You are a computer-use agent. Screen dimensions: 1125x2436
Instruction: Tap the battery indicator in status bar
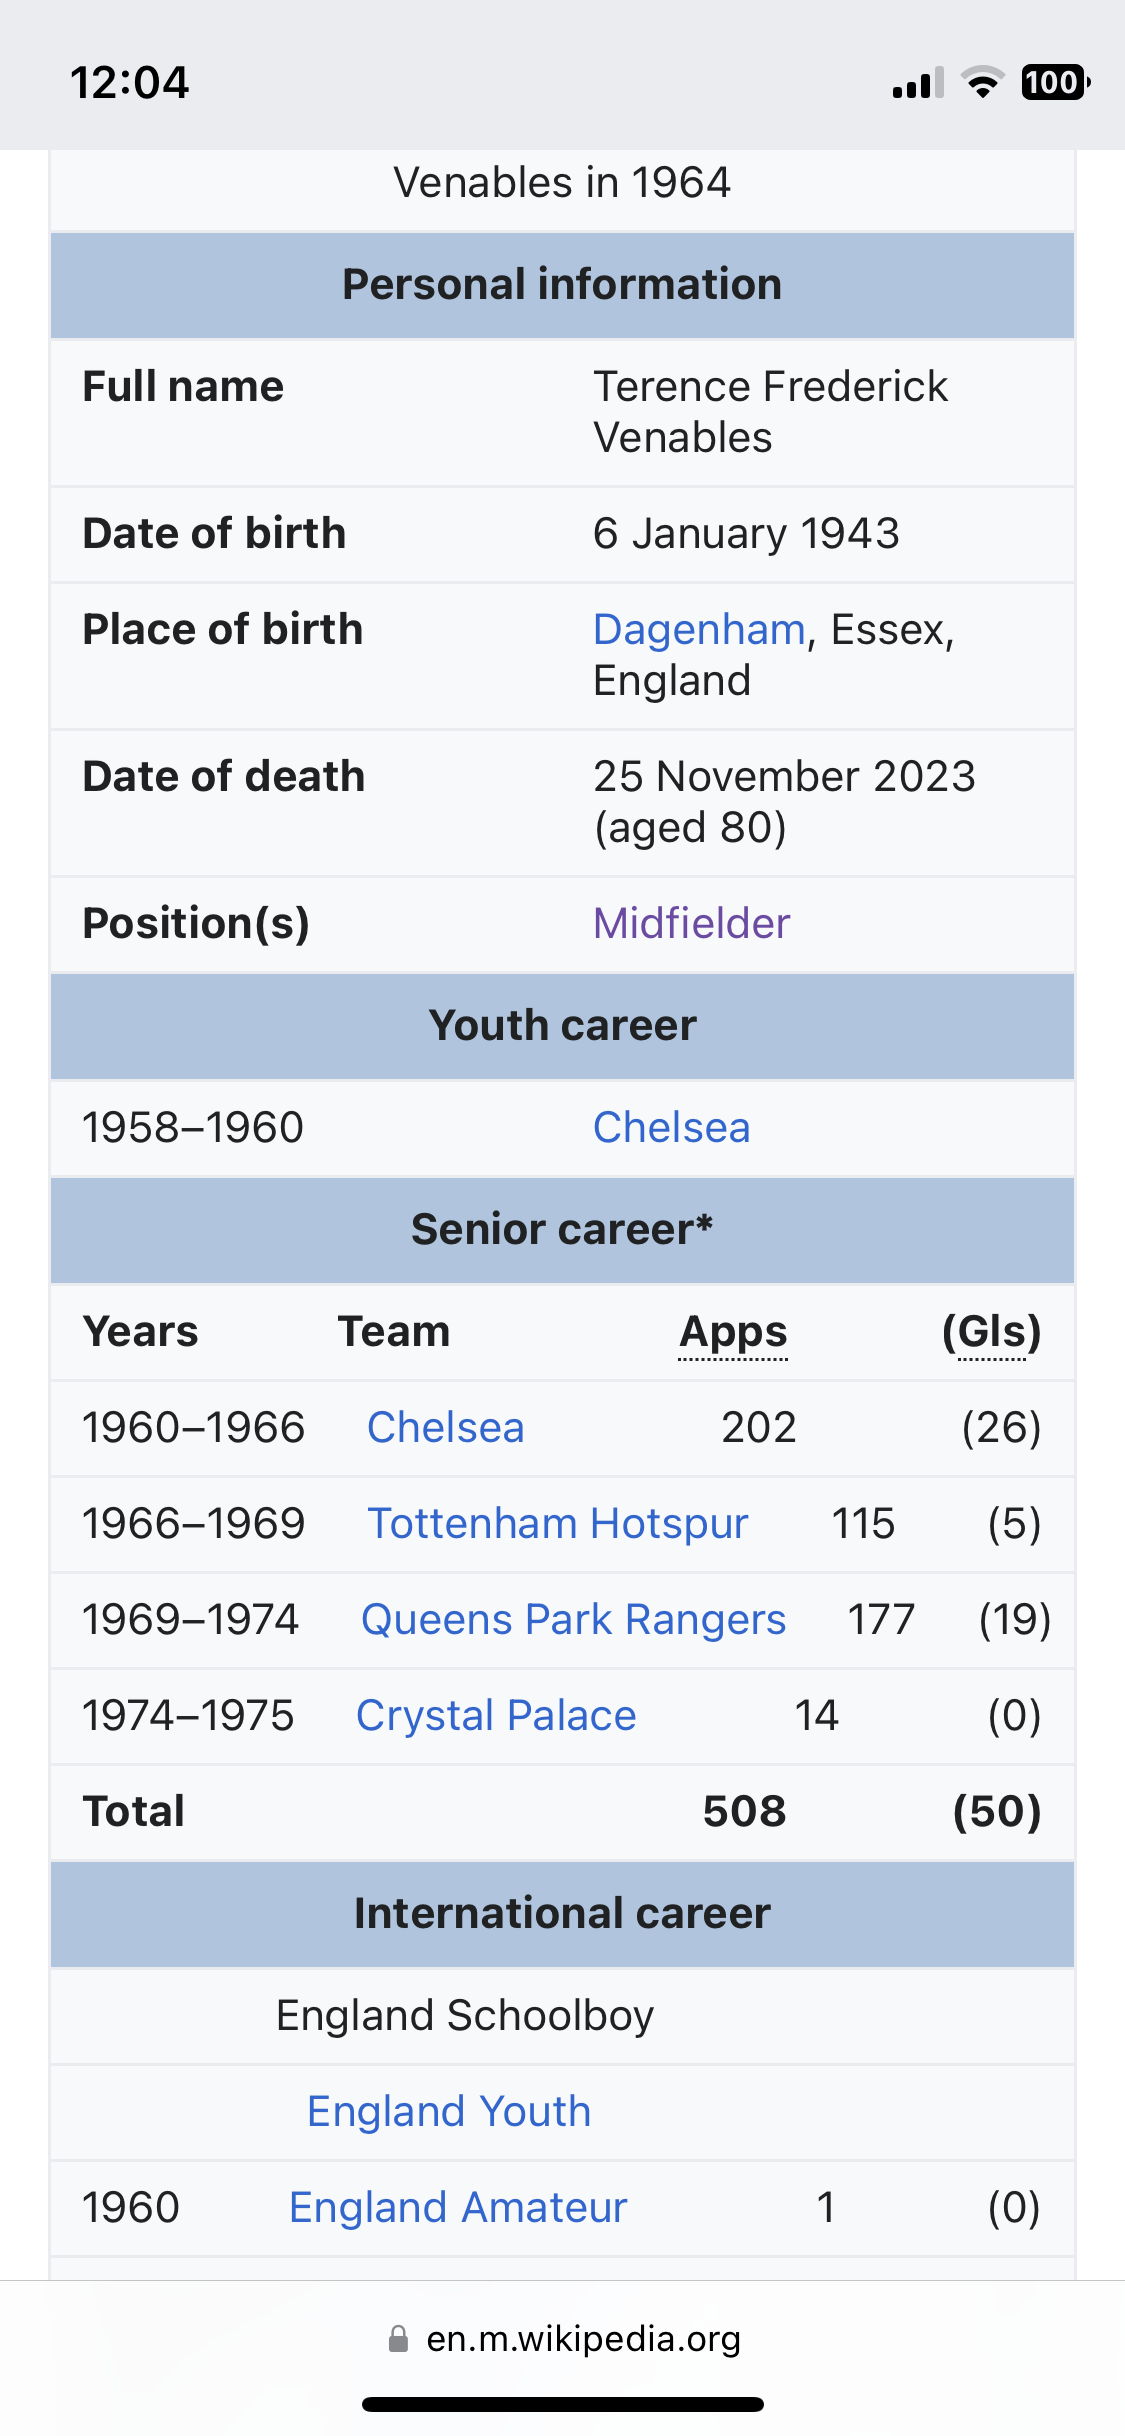coord(1055,82)
